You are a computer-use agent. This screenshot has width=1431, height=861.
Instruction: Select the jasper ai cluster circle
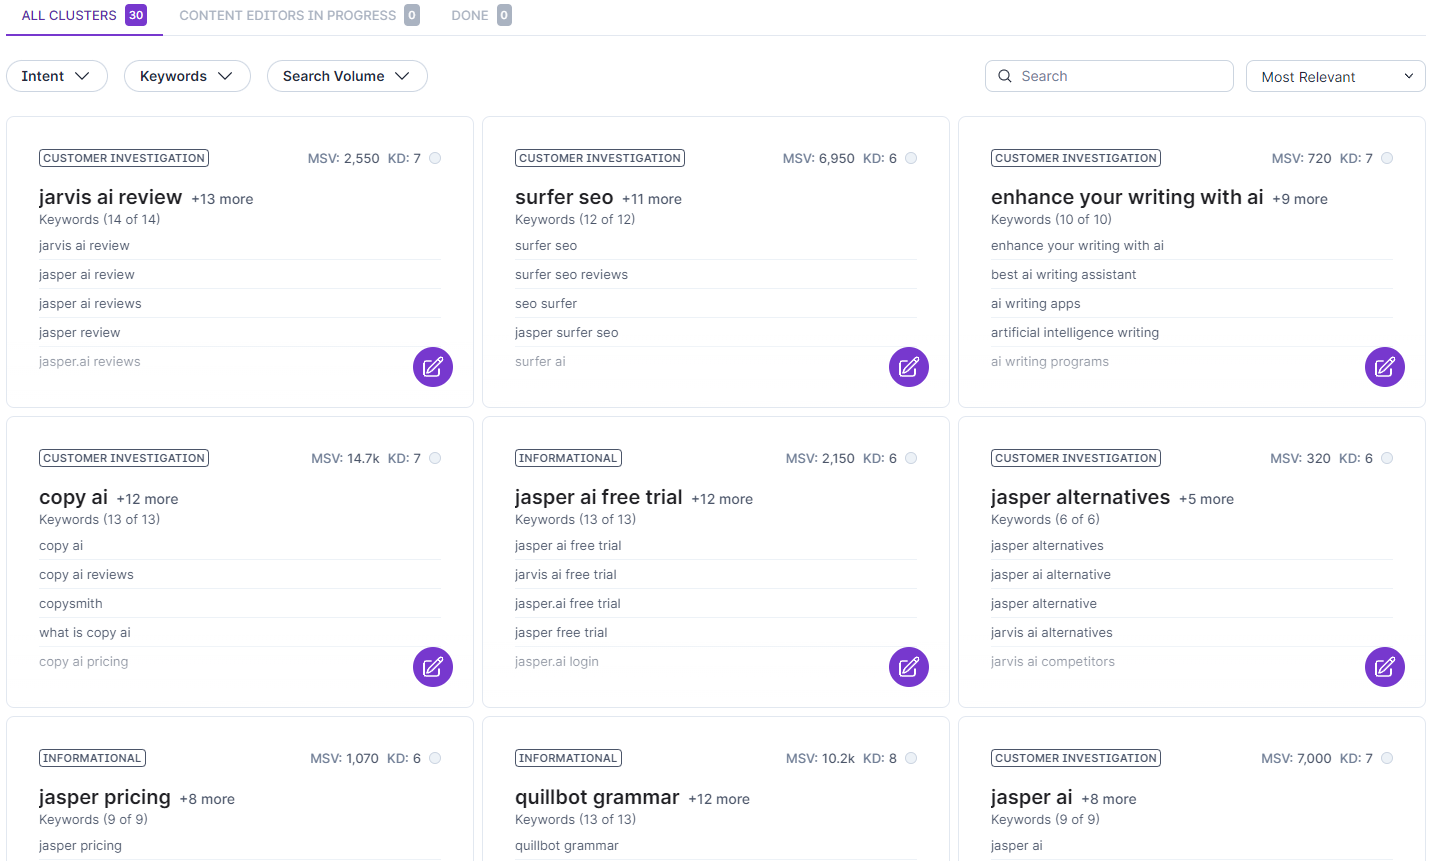1387,758
